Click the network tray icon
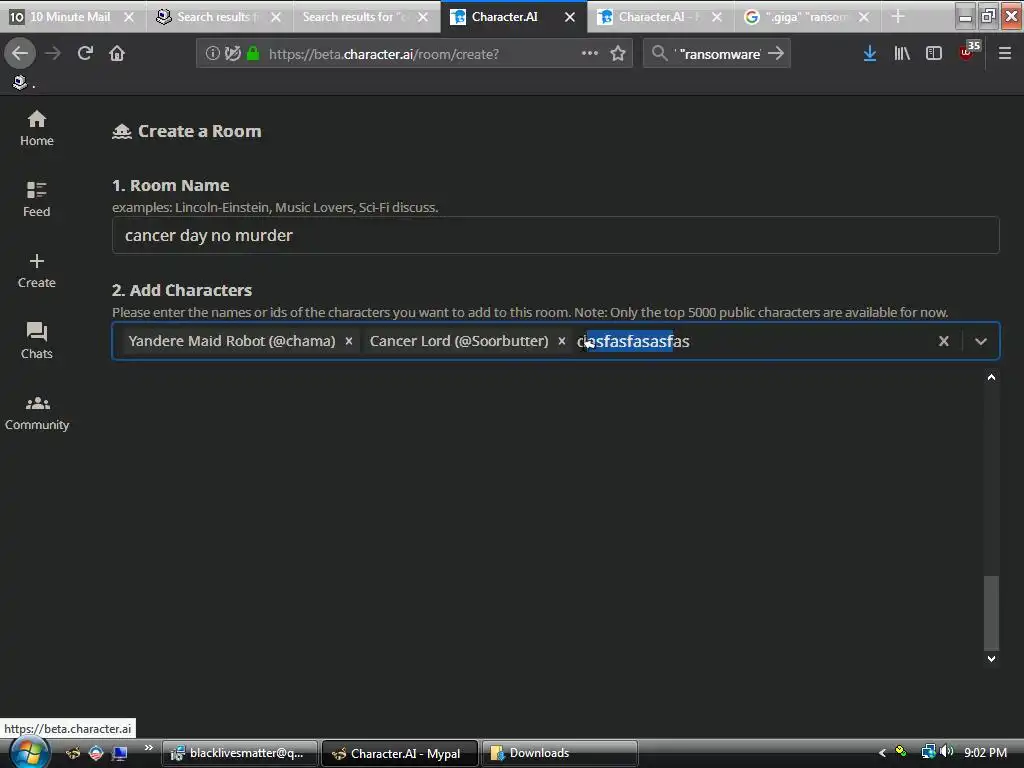Viewport: 1024px width, 768px height. point(928,752)
